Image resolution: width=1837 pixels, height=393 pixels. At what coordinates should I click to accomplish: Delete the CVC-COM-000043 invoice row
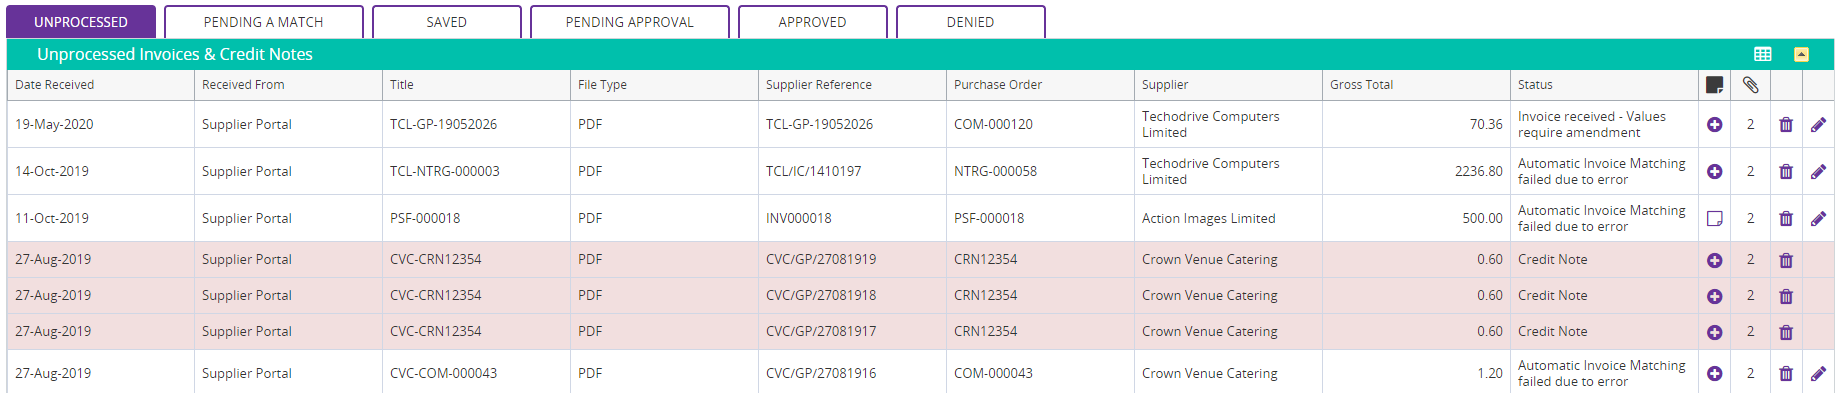[1786, 374]
